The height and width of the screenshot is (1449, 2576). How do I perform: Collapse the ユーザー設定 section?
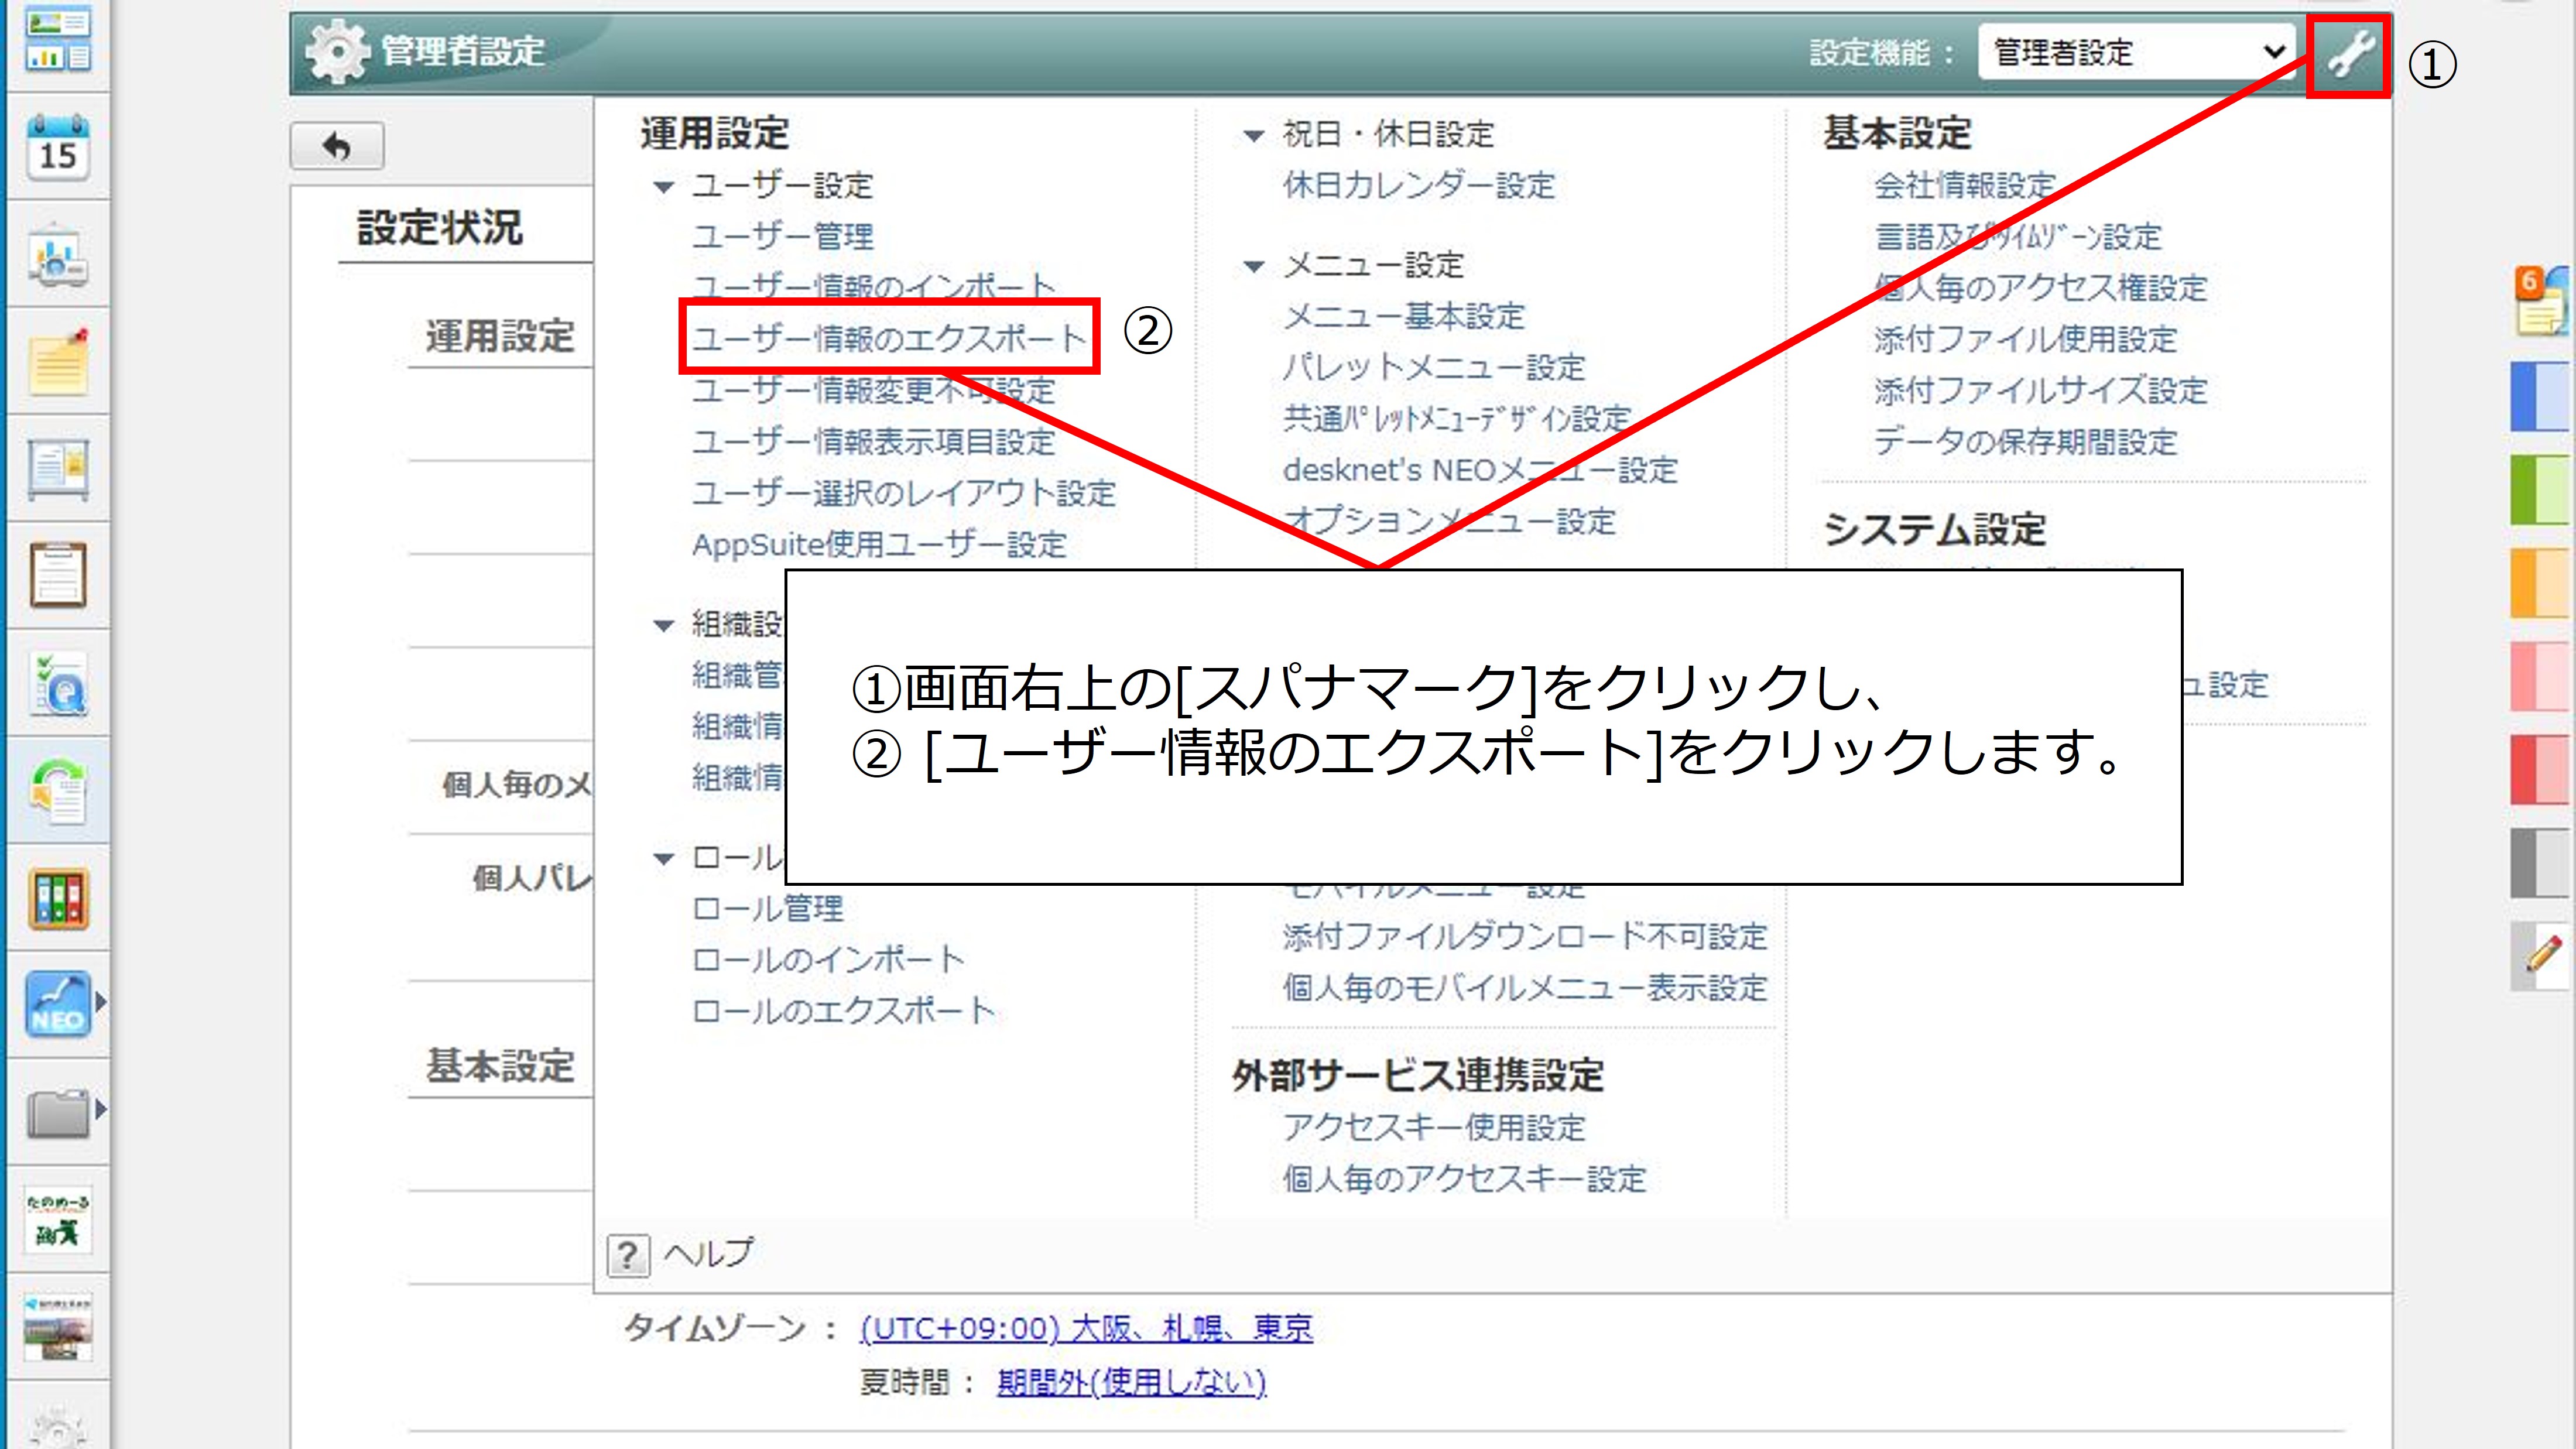coord(663,187)
